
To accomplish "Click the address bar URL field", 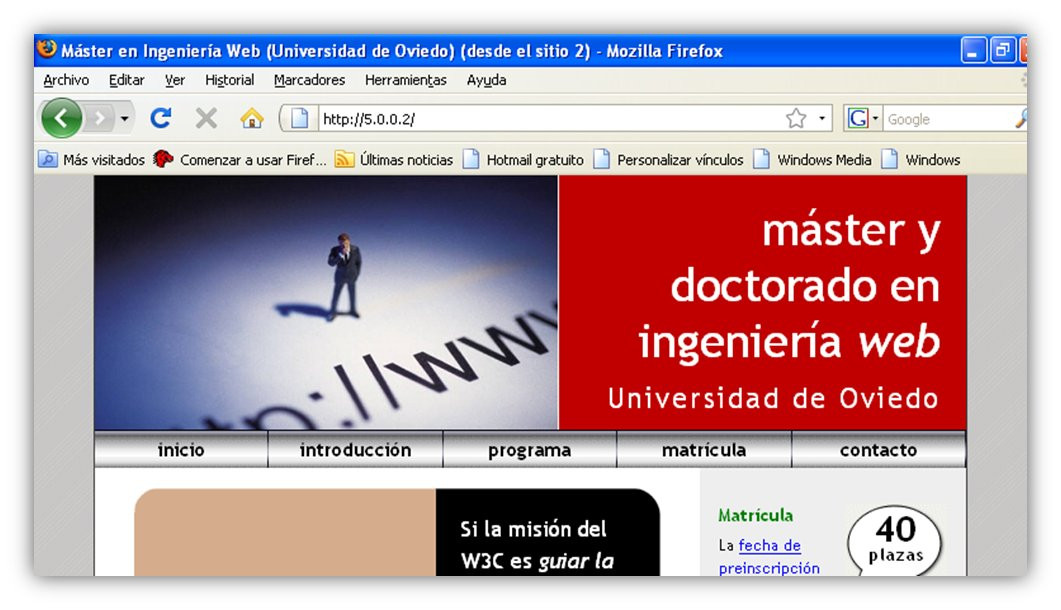I will [549, 119].
